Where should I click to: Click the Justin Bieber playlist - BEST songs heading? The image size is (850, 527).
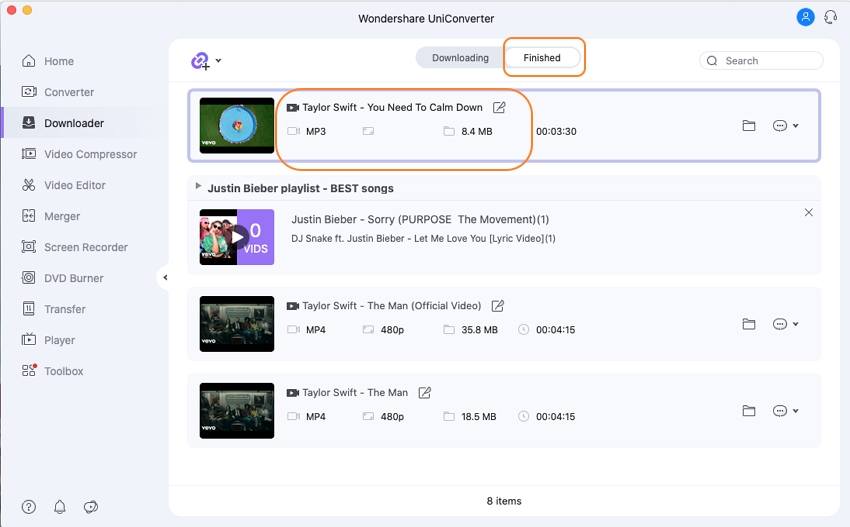coord(300,188)
